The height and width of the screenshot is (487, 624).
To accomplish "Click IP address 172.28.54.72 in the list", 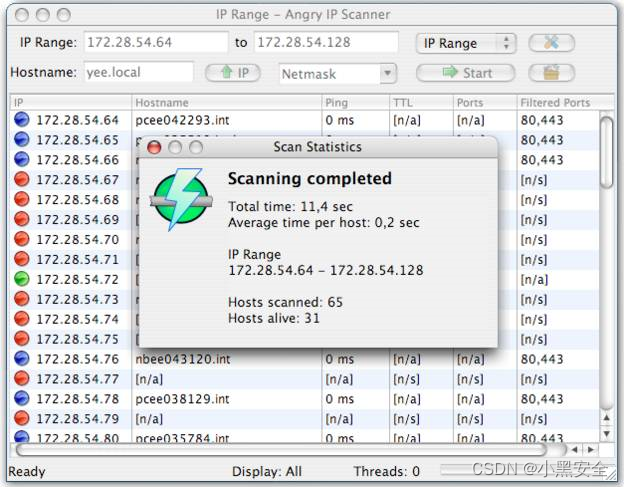I will 78,280.
